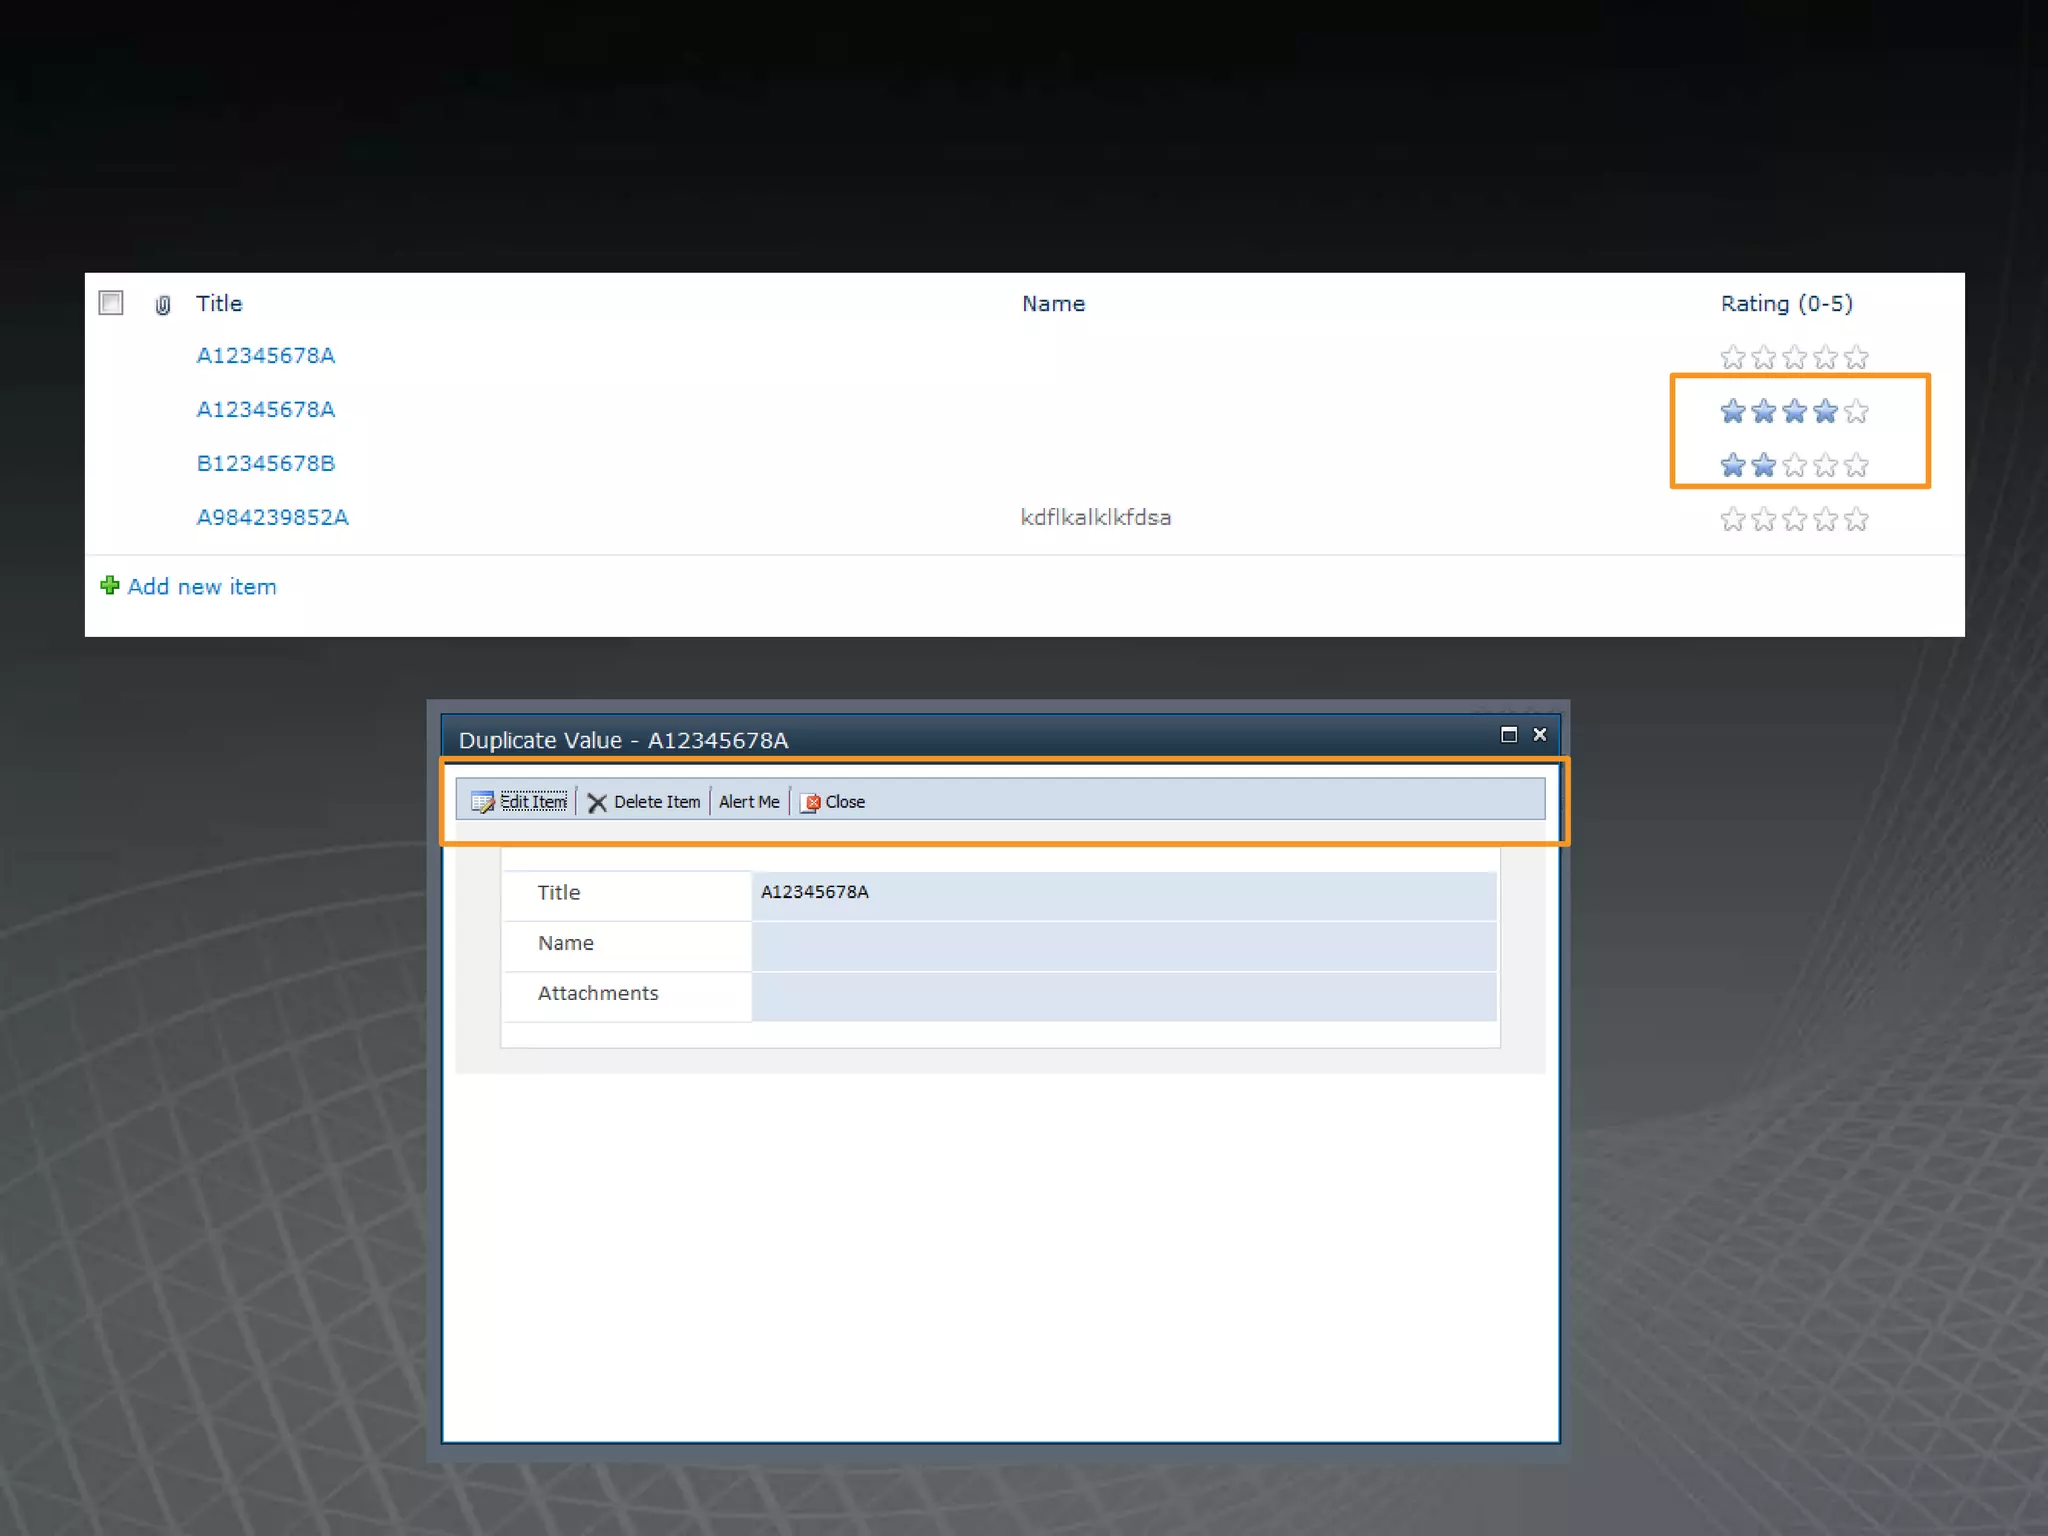Set B12345678B rating to three stars
This screenshot has height=1536, width=2048.
pos(1795,465)
